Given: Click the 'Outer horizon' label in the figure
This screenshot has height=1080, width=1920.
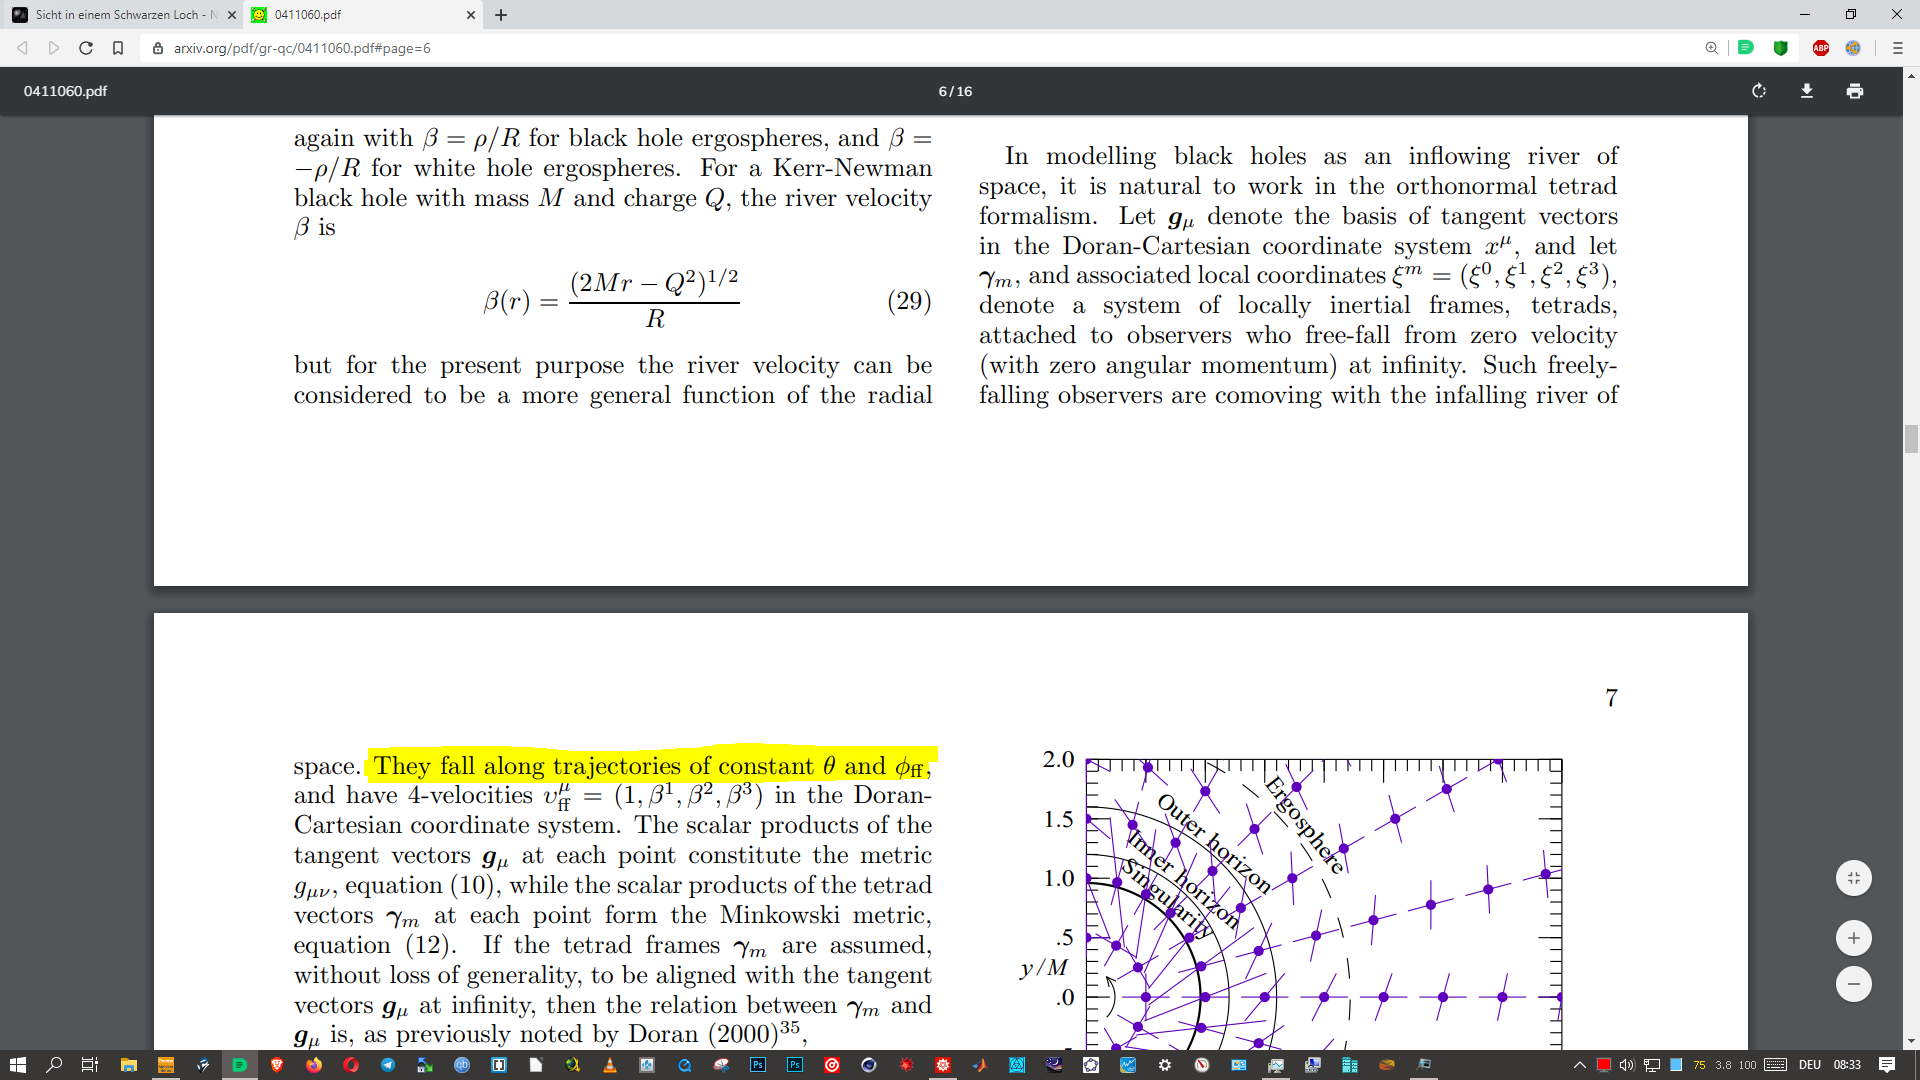Looking at the screenshot, I should click(x=1214, y=843).
